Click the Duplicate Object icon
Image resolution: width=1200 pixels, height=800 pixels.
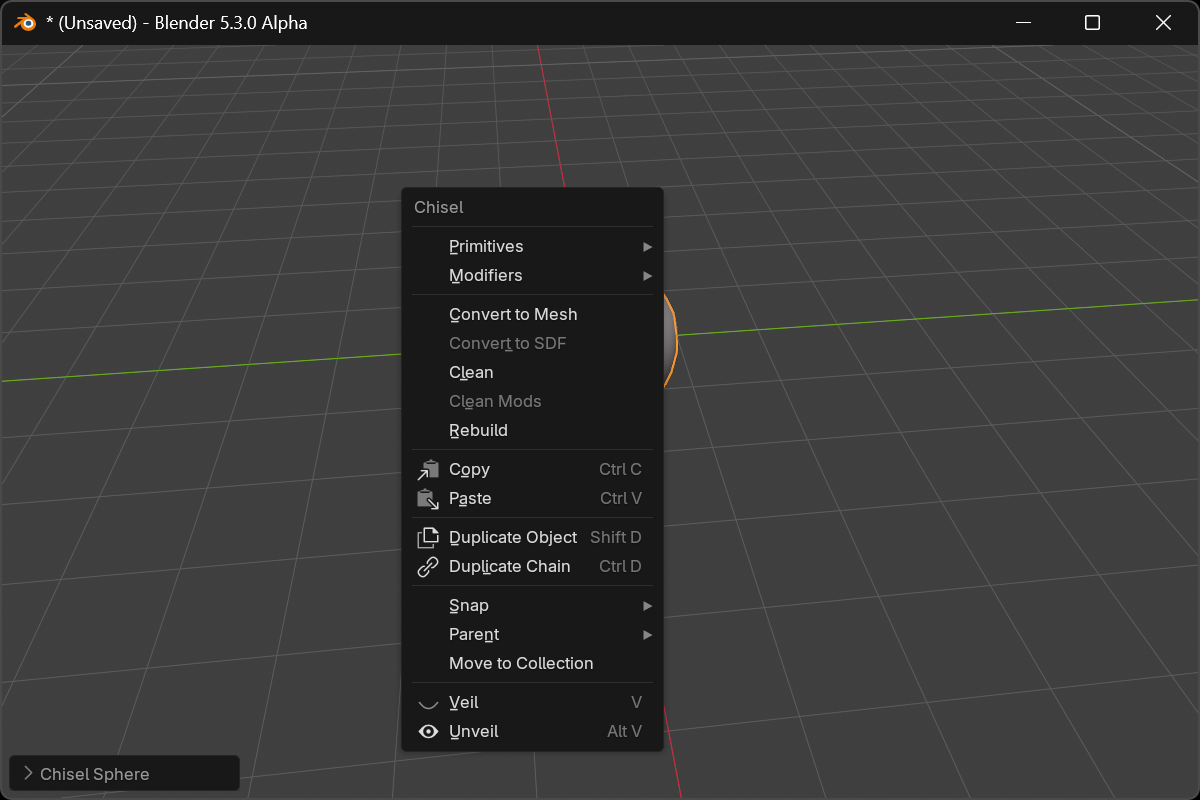(428, 537)
